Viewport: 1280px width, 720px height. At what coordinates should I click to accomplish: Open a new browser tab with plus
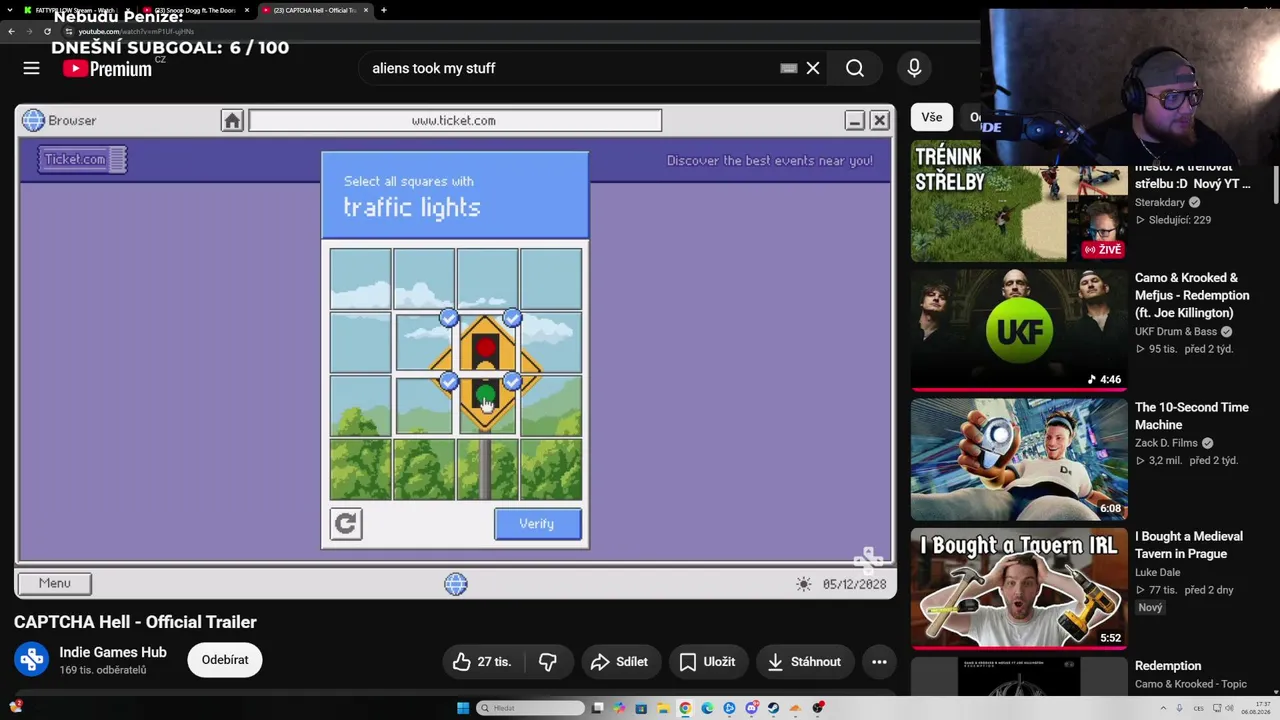(x=384, y=10)
